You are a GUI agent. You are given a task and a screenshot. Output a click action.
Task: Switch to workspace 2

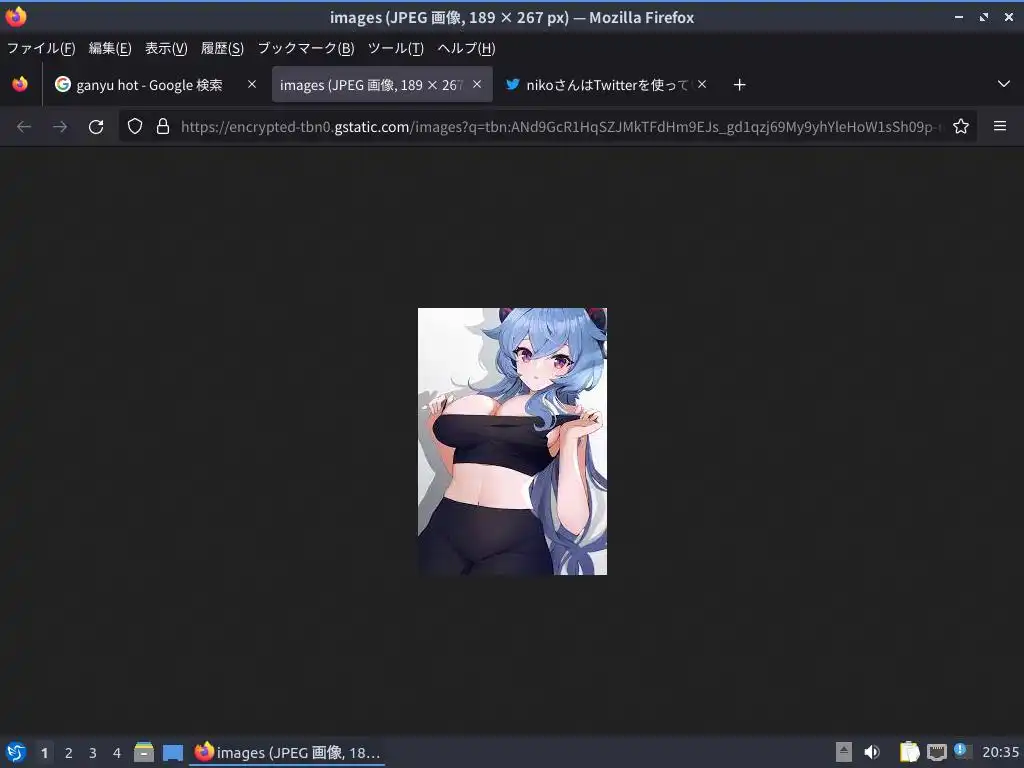coord(69,753)
